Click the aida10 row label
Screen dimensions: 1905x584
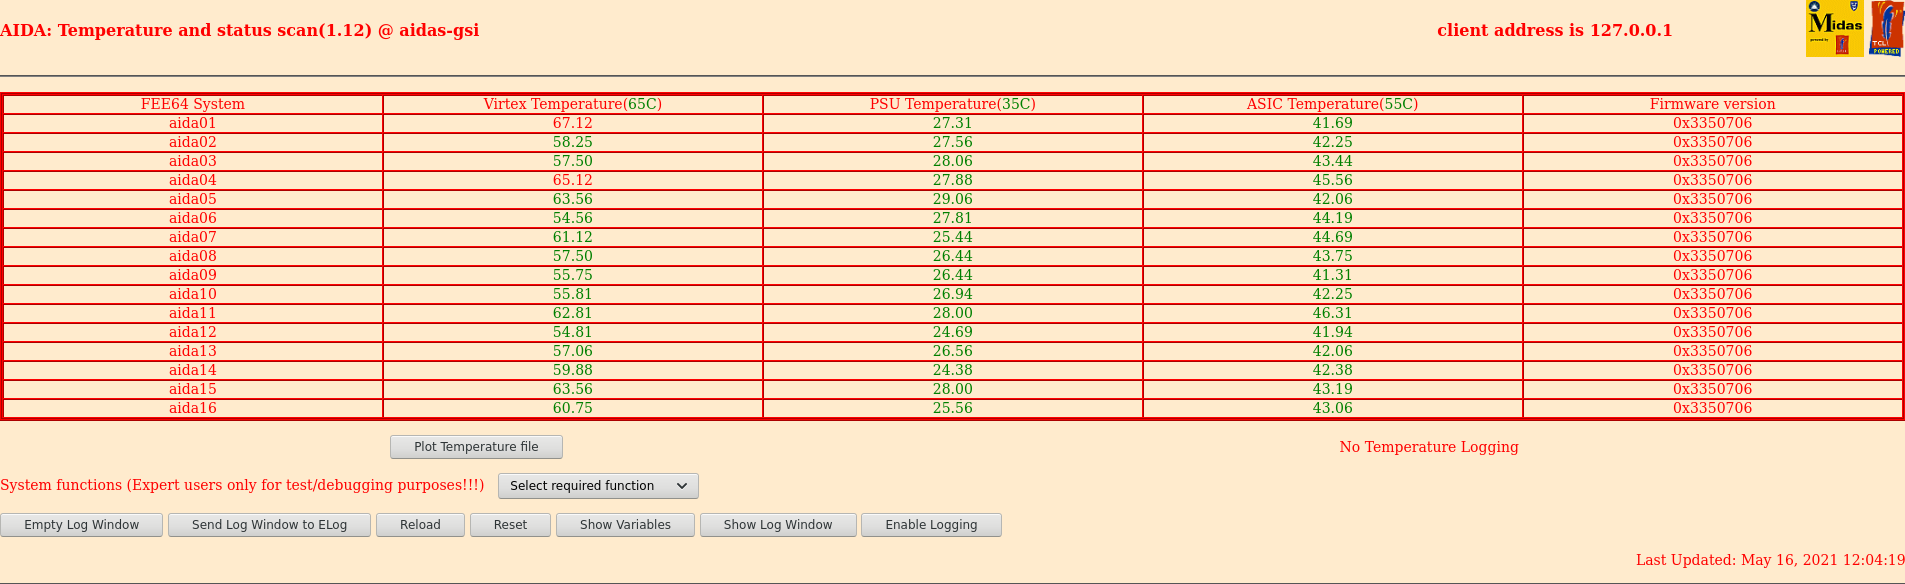193,294
